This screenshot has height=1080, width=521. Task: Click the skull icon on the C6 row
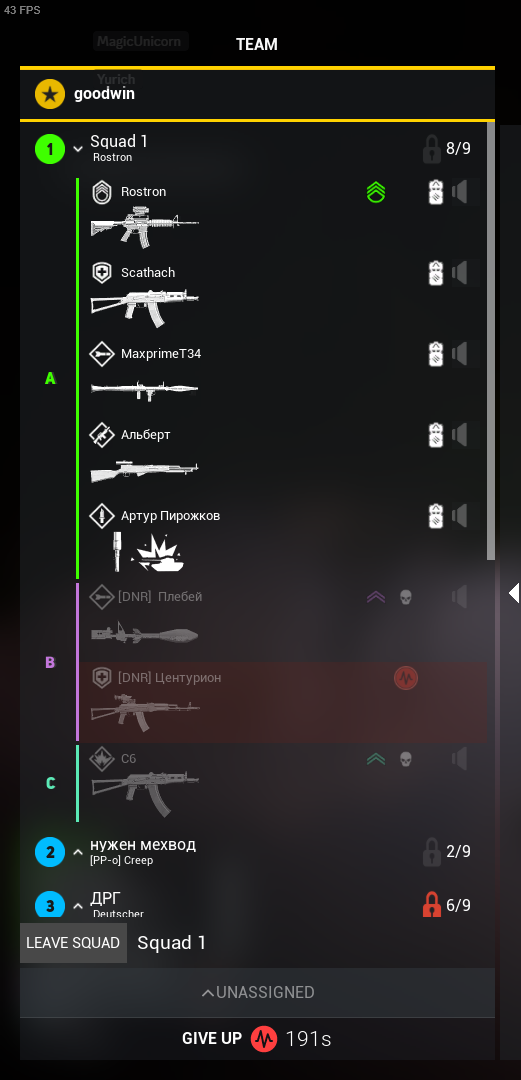pos(406,759)
